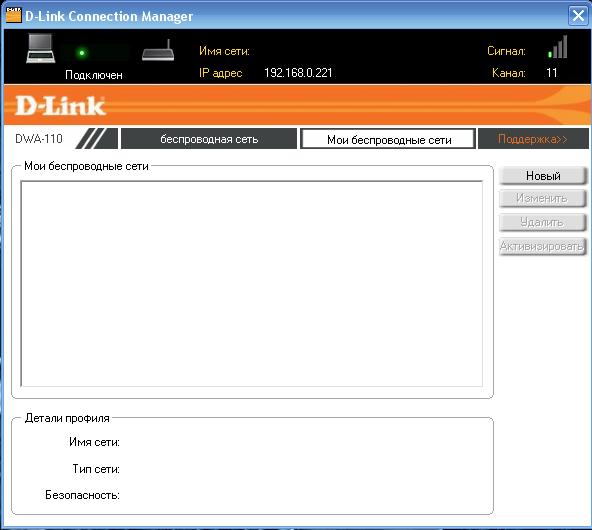
Task: Select the Мои беспроводные сети tab
Action: coord(388,139)
